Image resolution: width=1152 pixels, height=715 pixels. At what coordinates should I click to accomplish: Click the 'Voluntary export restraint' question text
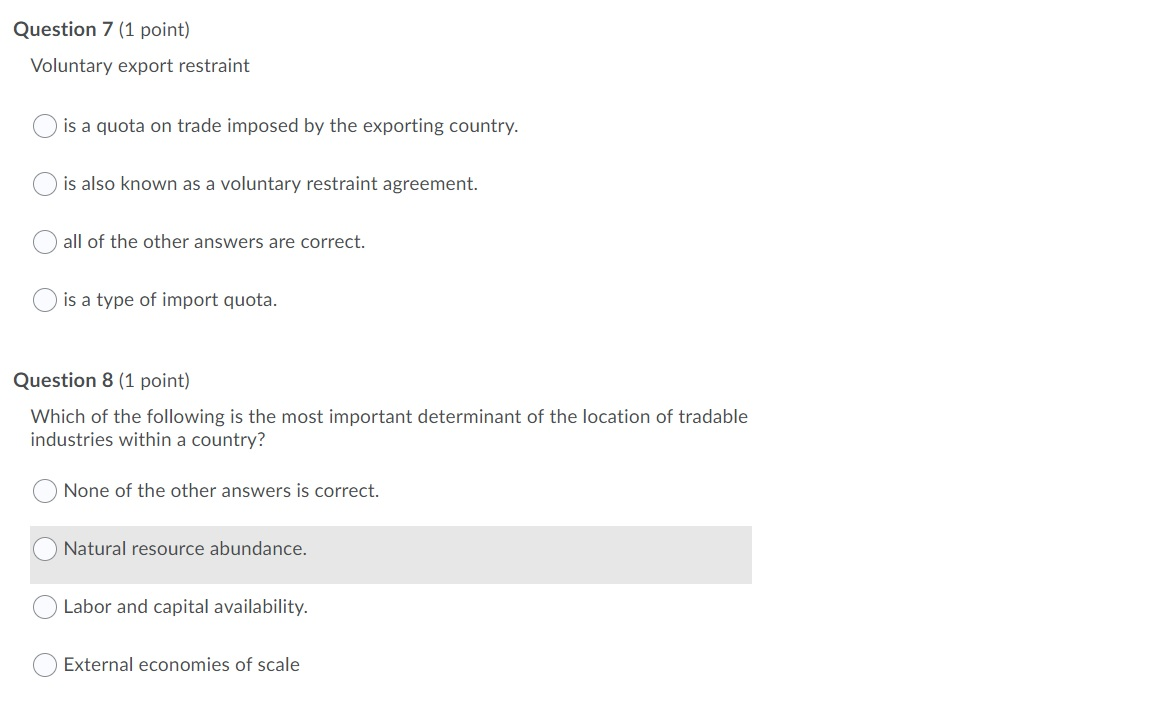(140, 65)
